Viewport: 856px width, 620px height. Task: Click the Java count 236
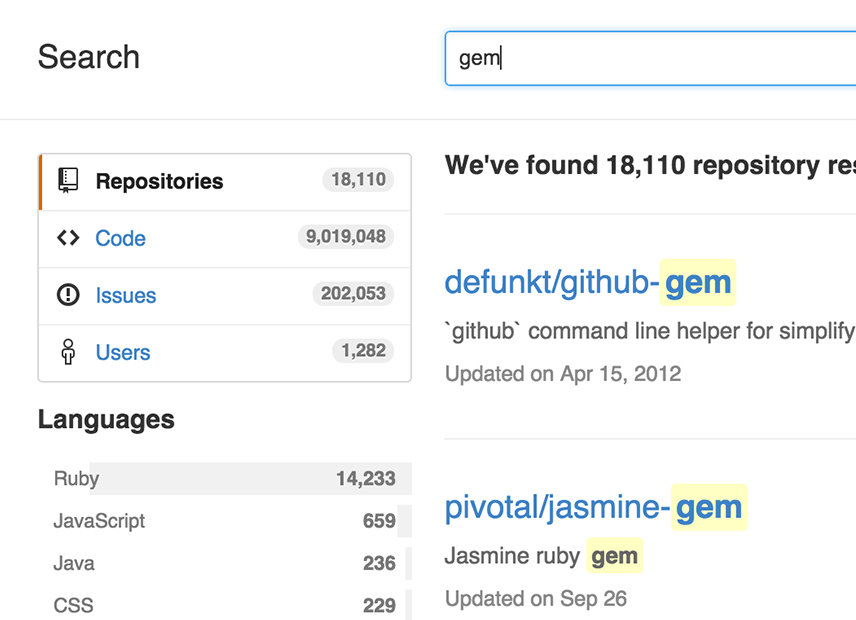coord(379,563)
